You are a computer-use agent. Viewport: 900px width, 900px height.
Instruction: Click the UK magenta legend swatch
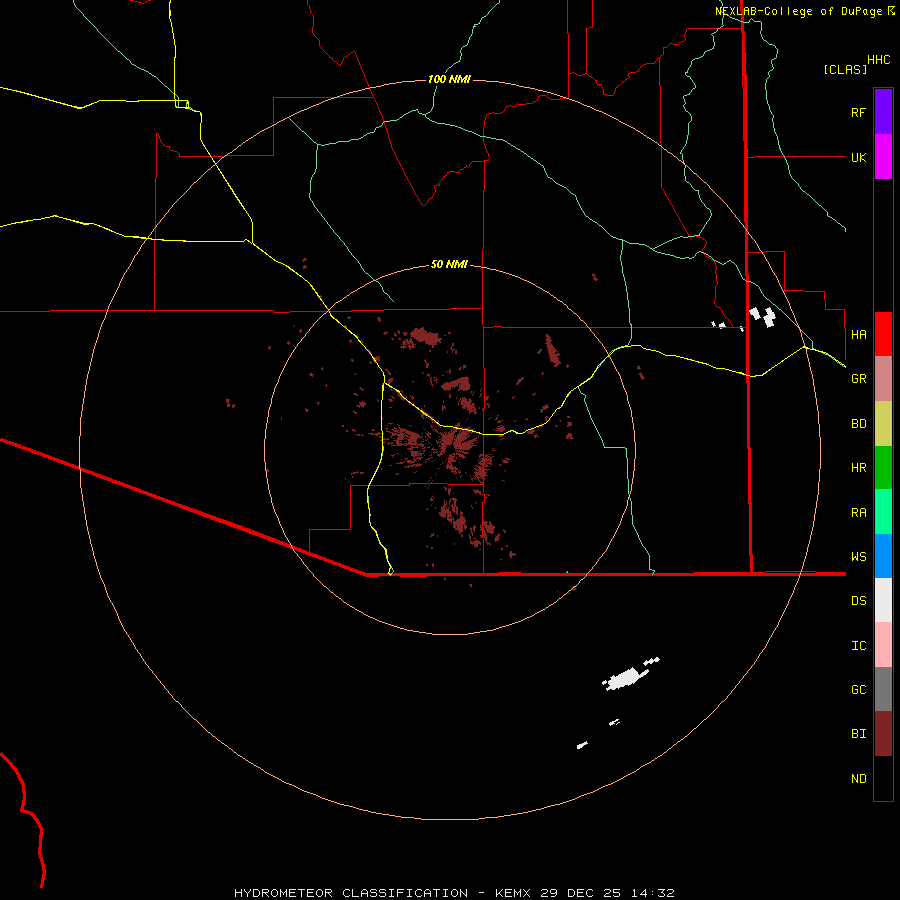click(x=883, y=157)
